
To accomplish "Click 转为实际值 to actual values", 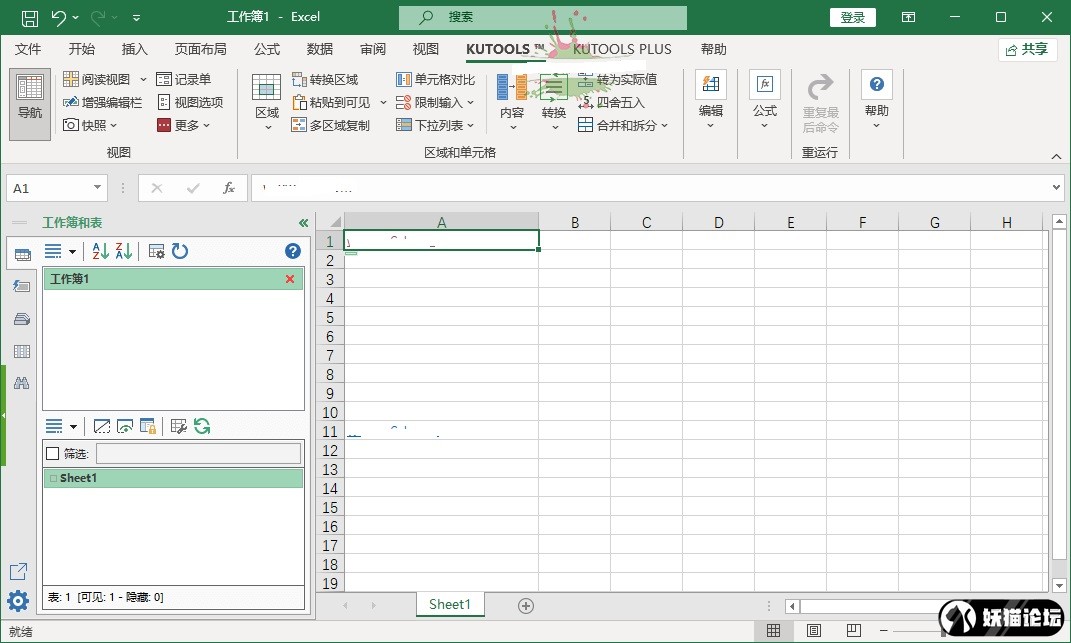I will (617, 80).
